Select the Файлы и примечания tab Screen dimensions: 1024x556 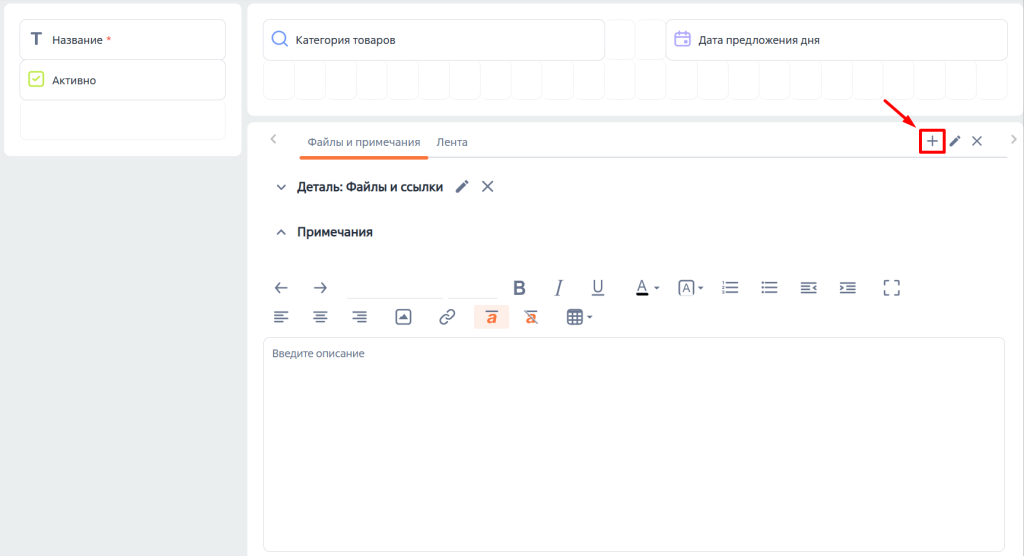pos(363,142)
